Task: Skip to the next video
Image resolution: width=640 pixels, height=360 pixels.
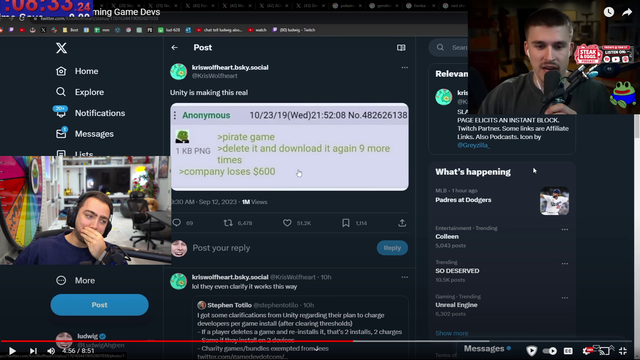Action: [33, 351]
